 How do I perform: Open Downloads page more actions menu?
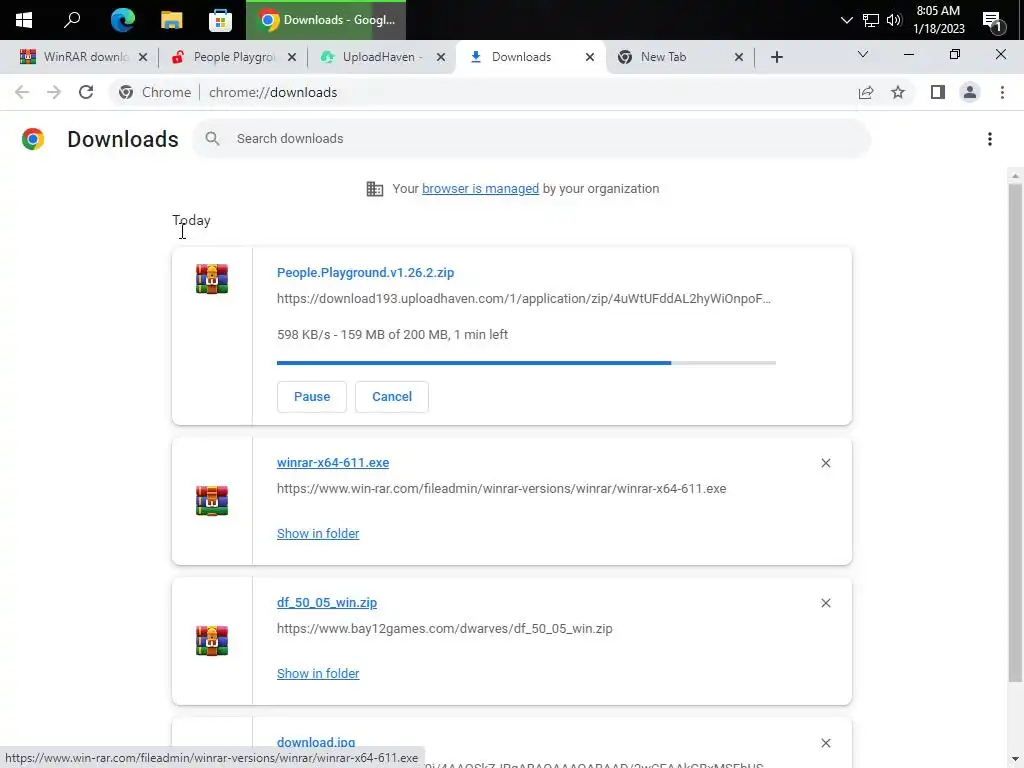990,138
